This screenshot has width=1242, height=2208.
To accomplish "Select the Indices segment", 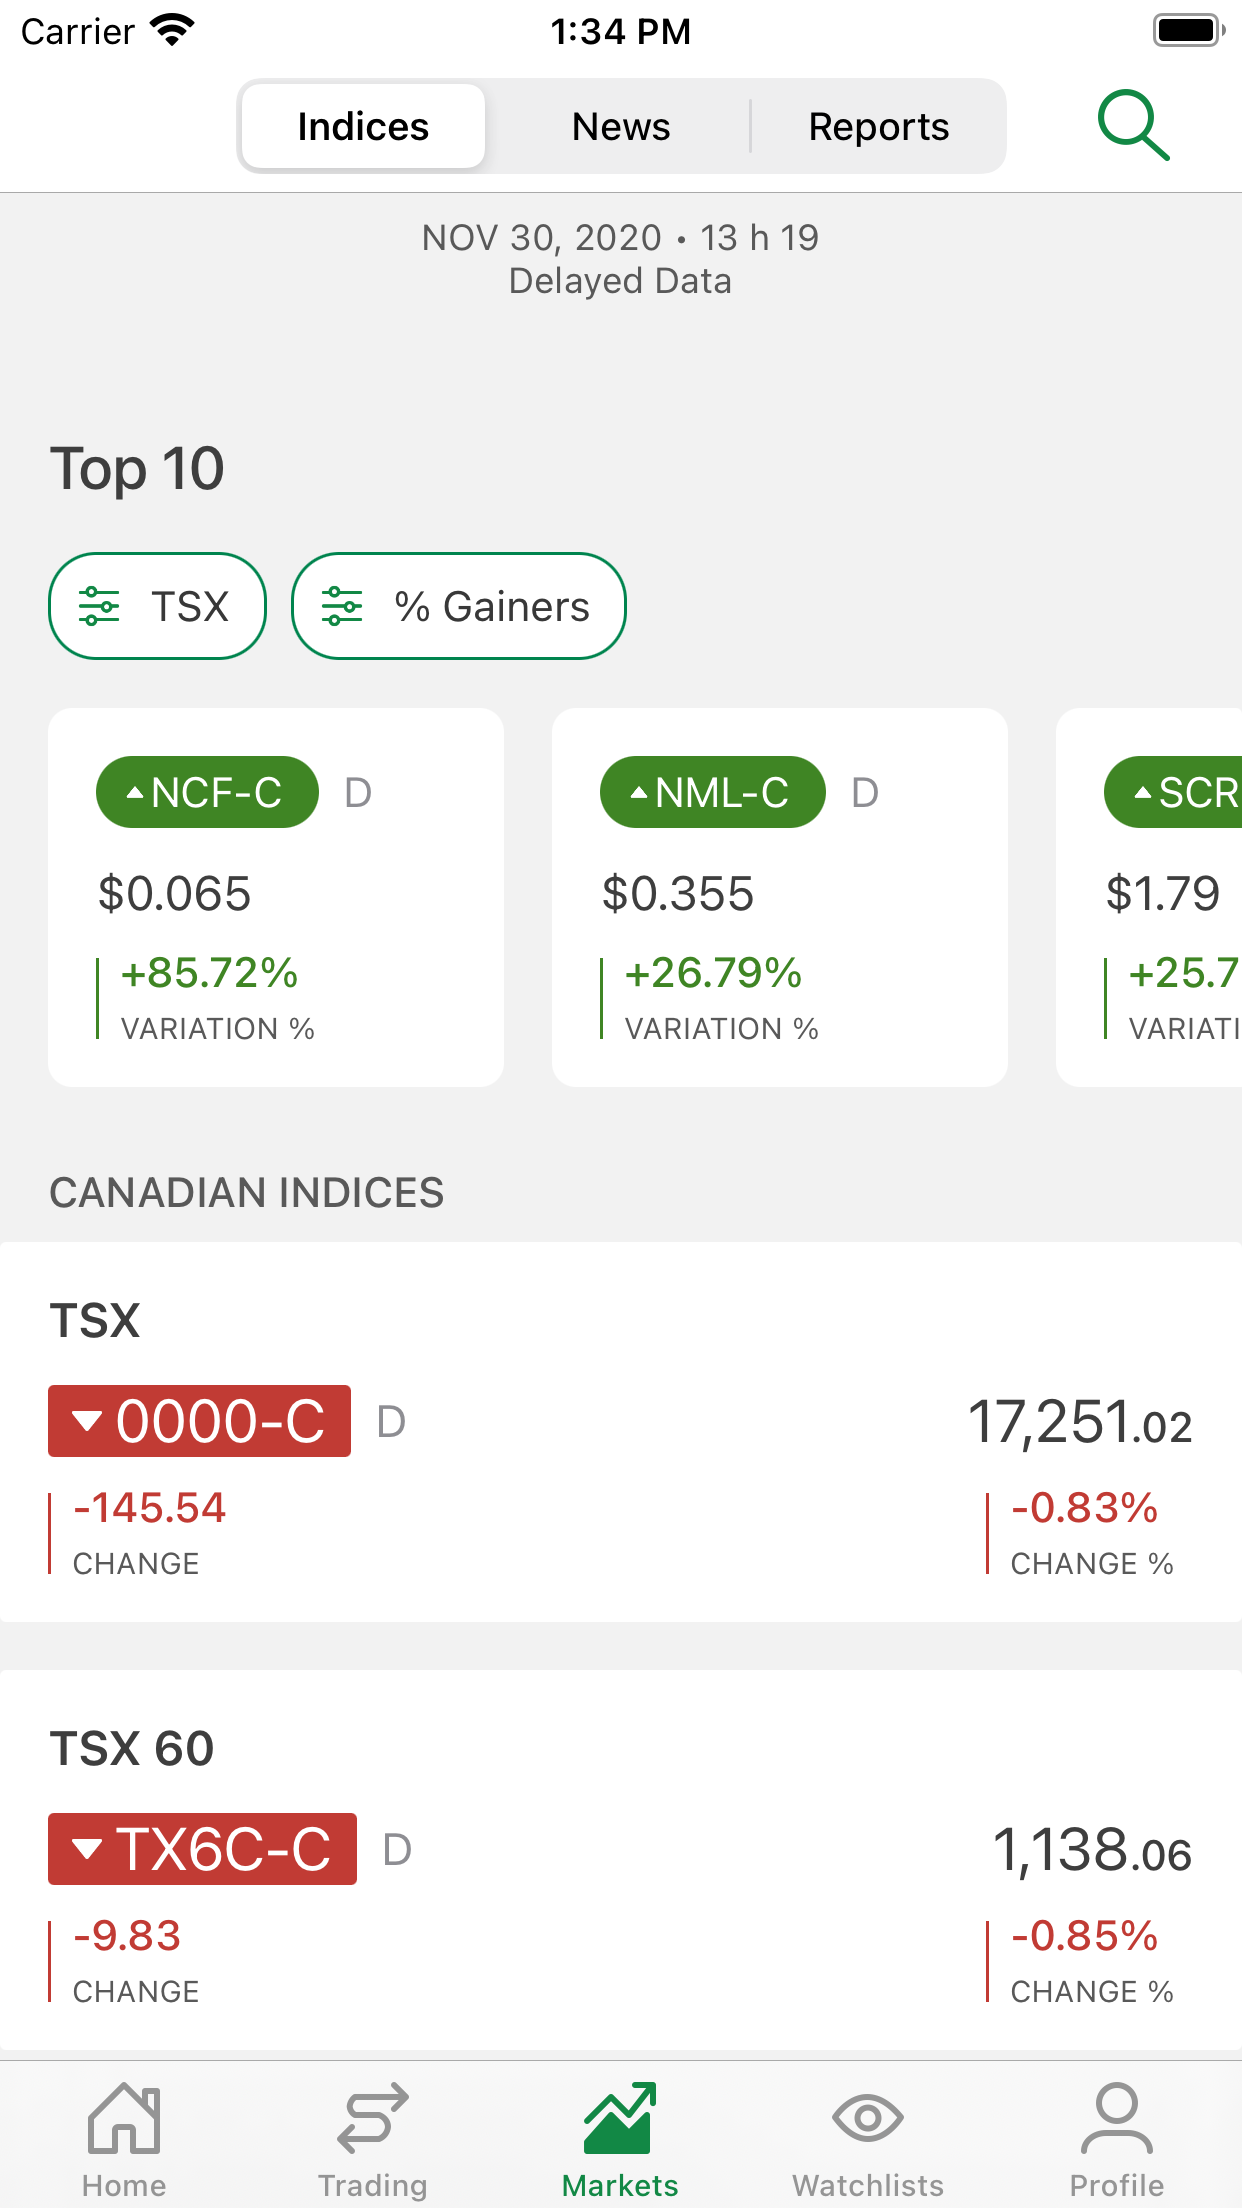I will (x=363, y=127).
